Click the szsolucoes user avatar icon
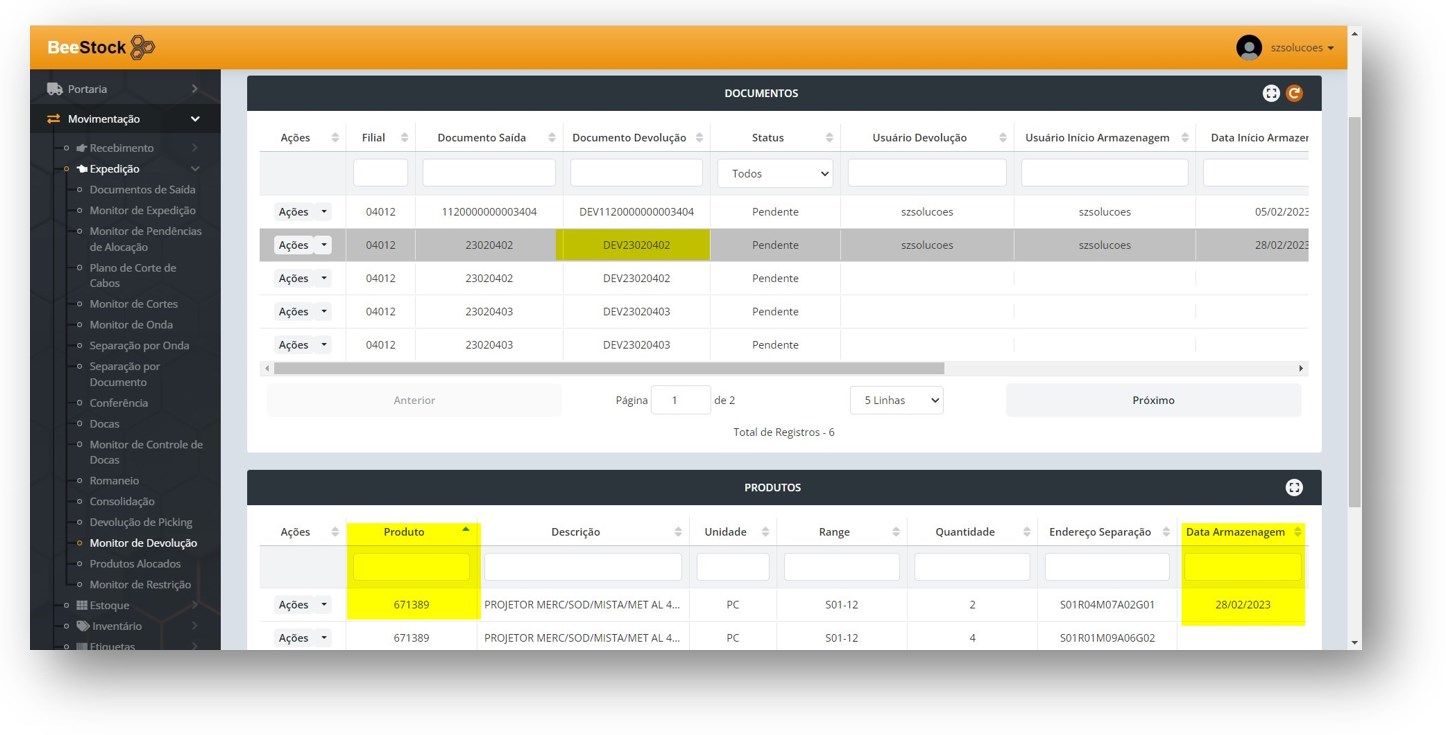This screenshot has width=1446, height=735. pos(1248,47)
